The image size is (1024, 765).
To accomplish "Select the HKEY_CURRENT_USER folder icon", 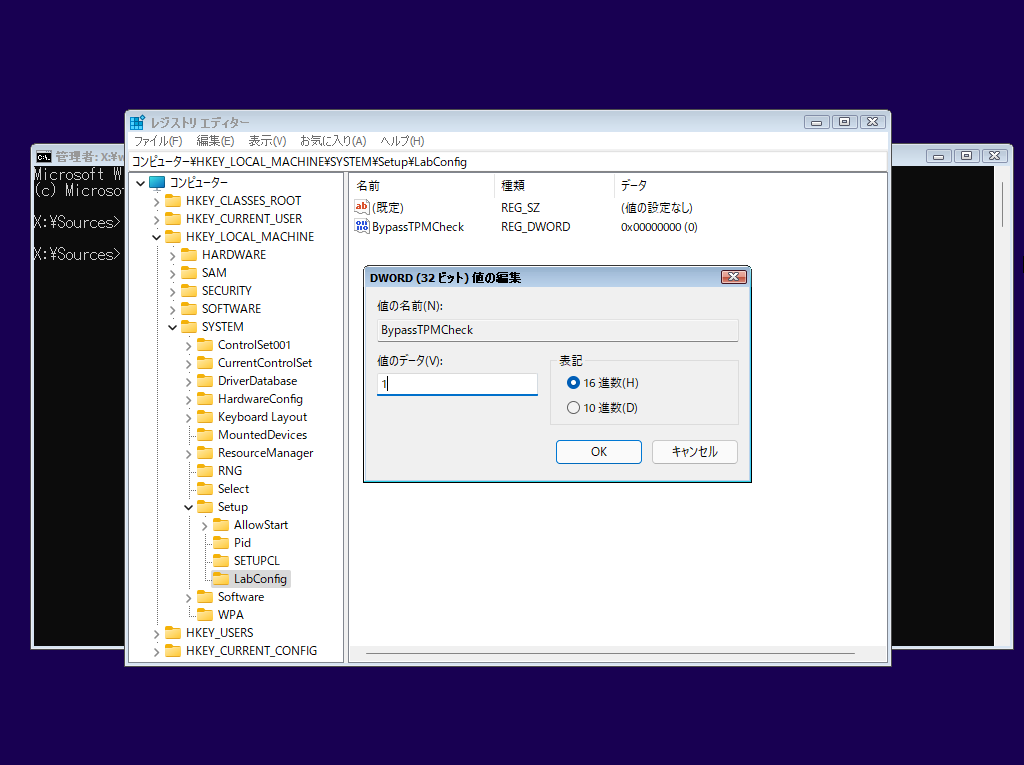I will (173, 219).
